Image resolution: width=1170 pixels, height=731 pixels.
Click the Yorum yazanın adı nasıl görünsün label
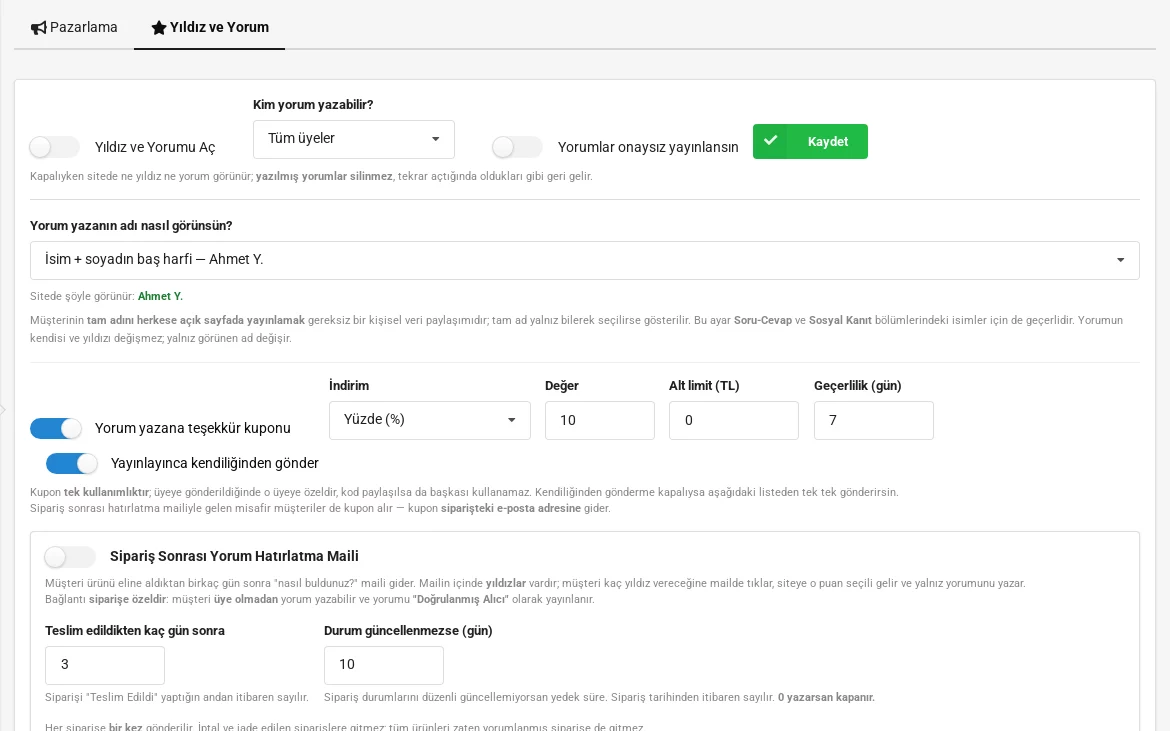(131, 226)
